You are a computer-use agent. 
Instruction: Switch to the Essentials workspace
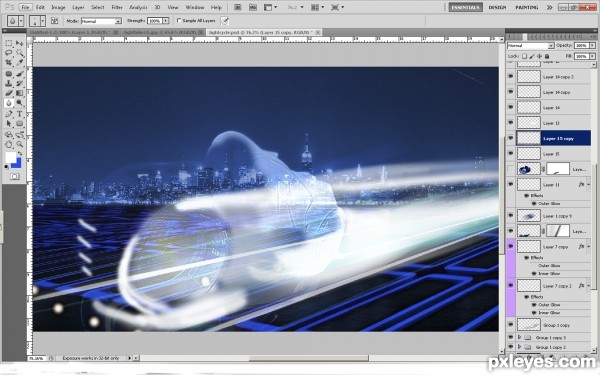click(466, 7)
